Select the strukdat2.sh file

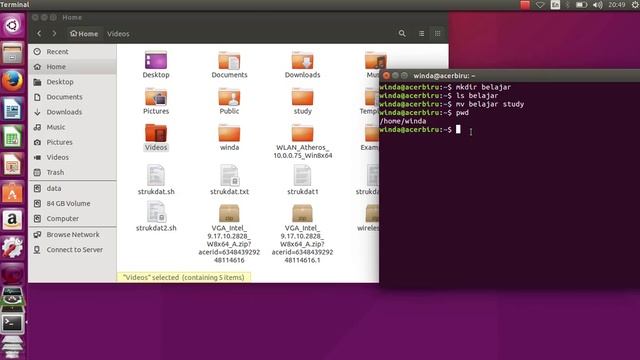pos(156,211)
